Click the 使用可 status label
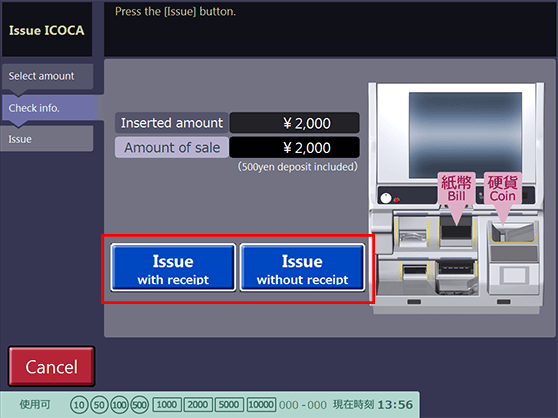This screenshot has height=418, width=558. [x=35, y=404]
